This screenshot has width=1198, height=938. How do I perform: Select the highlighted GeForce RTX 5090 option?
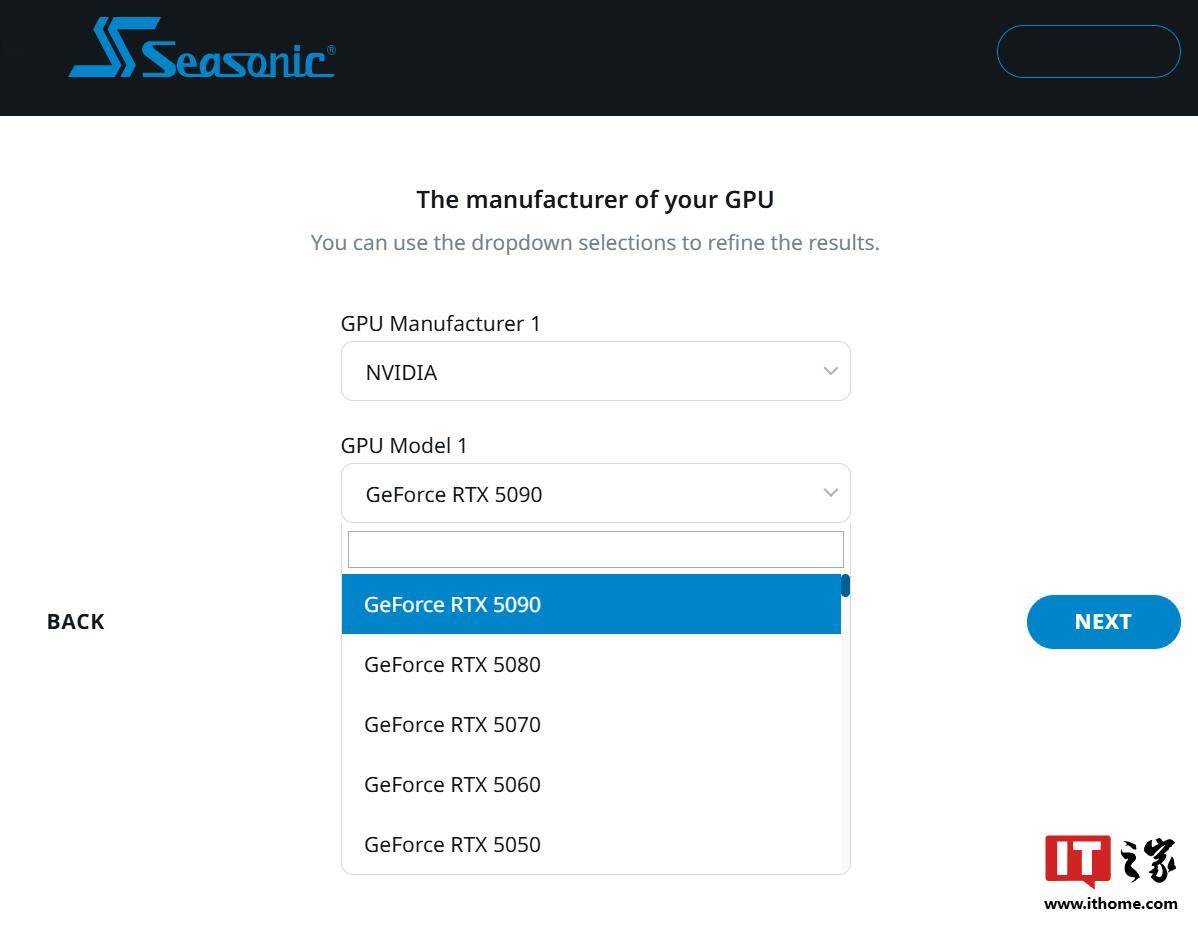point(590,604)
